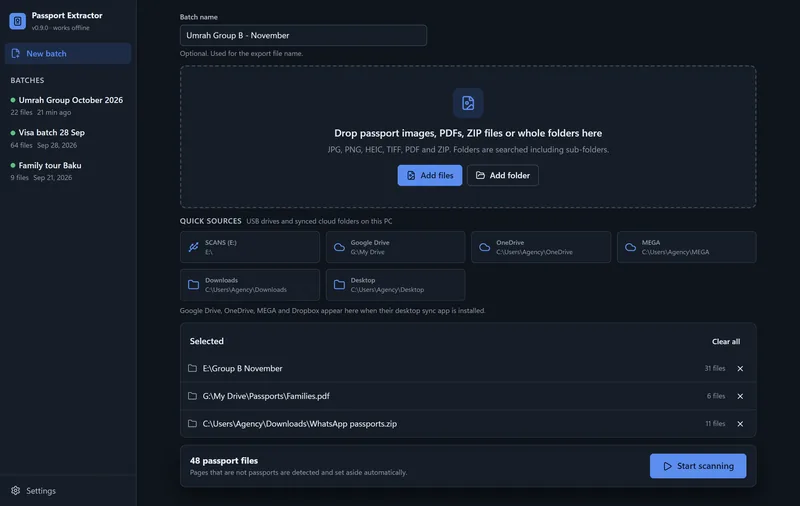Click Clear all in Selected list

click(726, 342)
